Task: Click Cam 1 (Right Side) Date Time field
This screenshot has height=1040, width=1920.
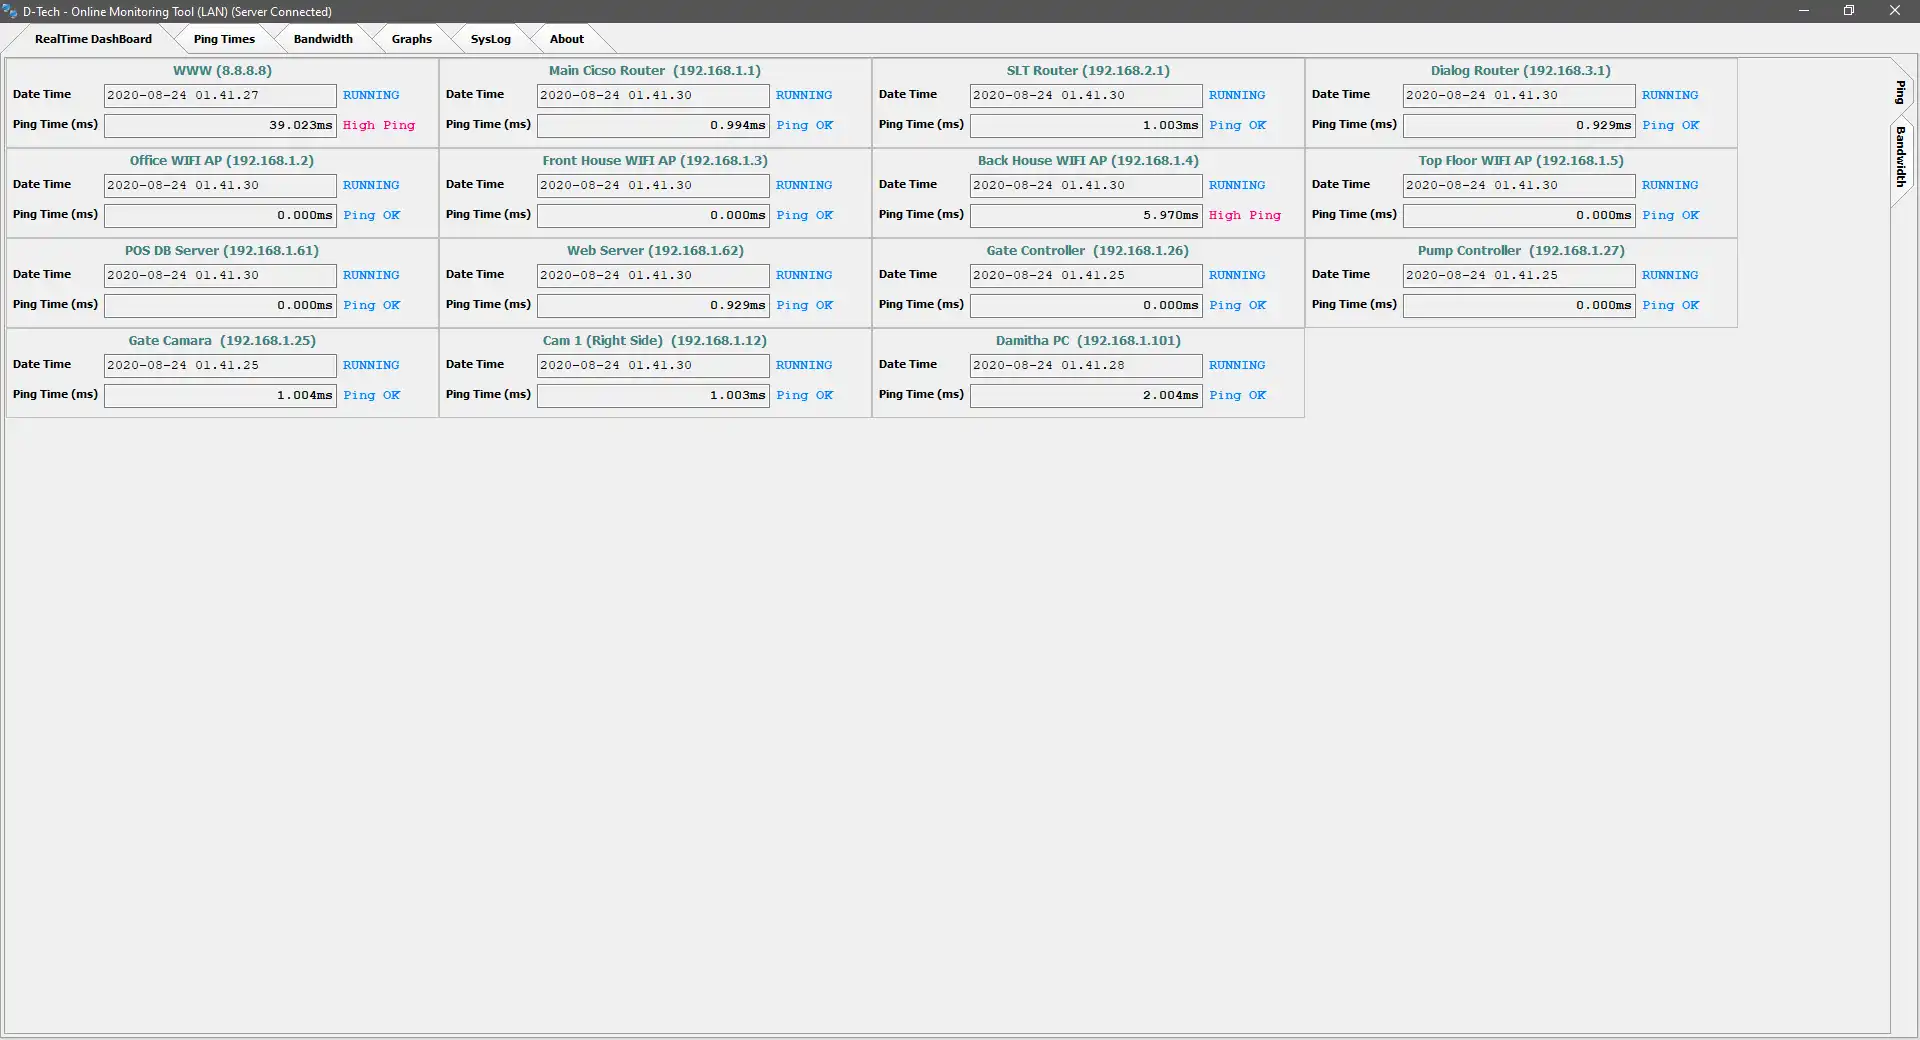Action: (x=653, y=366)
